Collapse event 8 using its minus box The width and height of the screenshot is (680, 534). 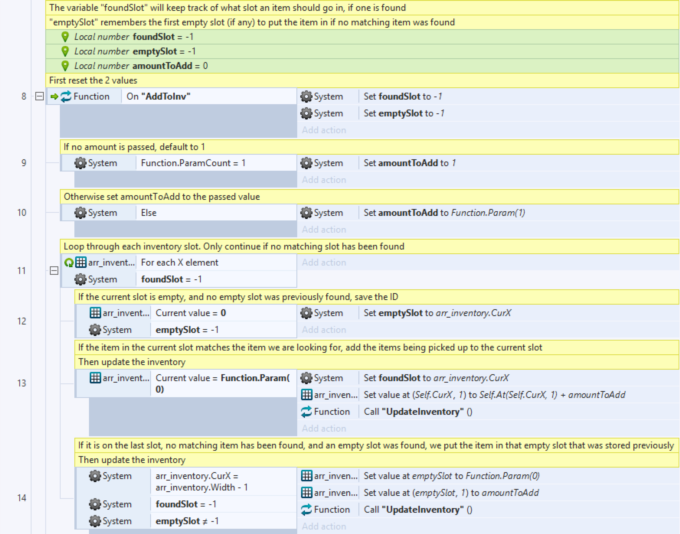(39, 97)
